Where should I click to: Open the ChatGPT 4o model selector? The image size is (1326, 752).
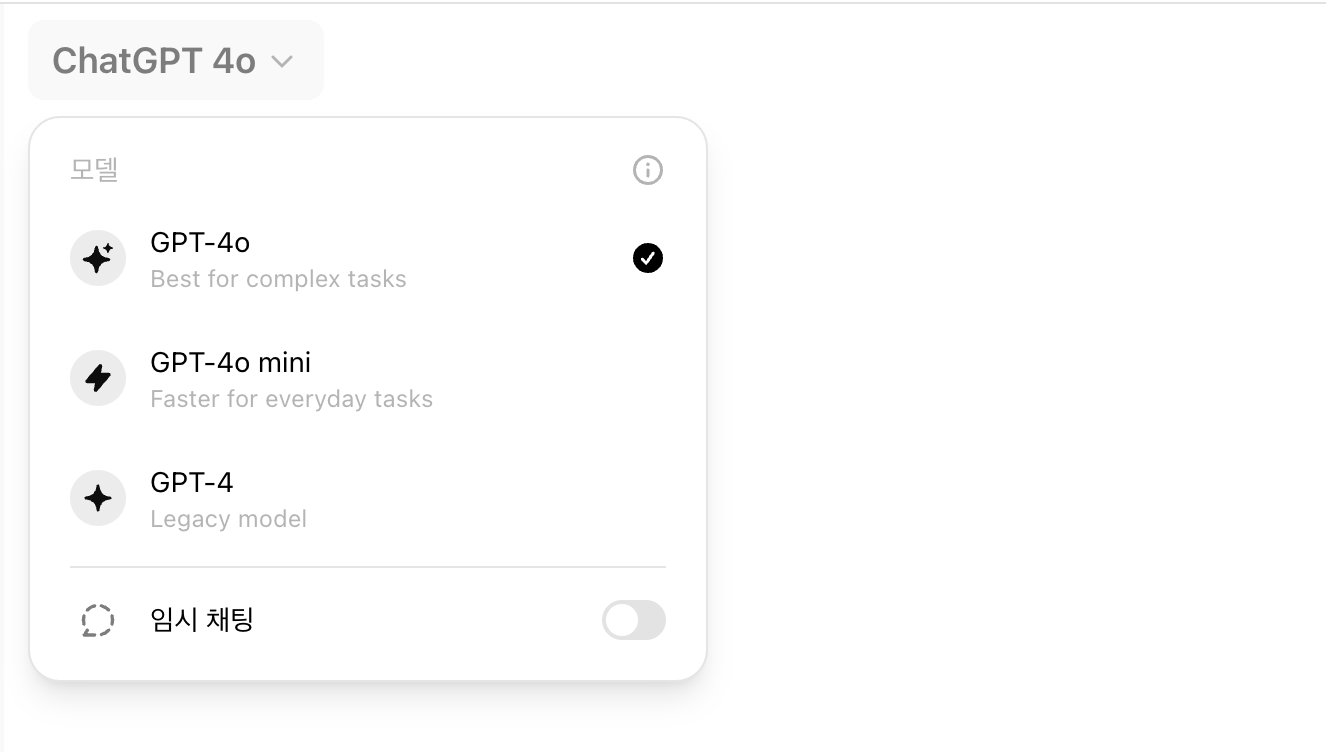(176, 61)
